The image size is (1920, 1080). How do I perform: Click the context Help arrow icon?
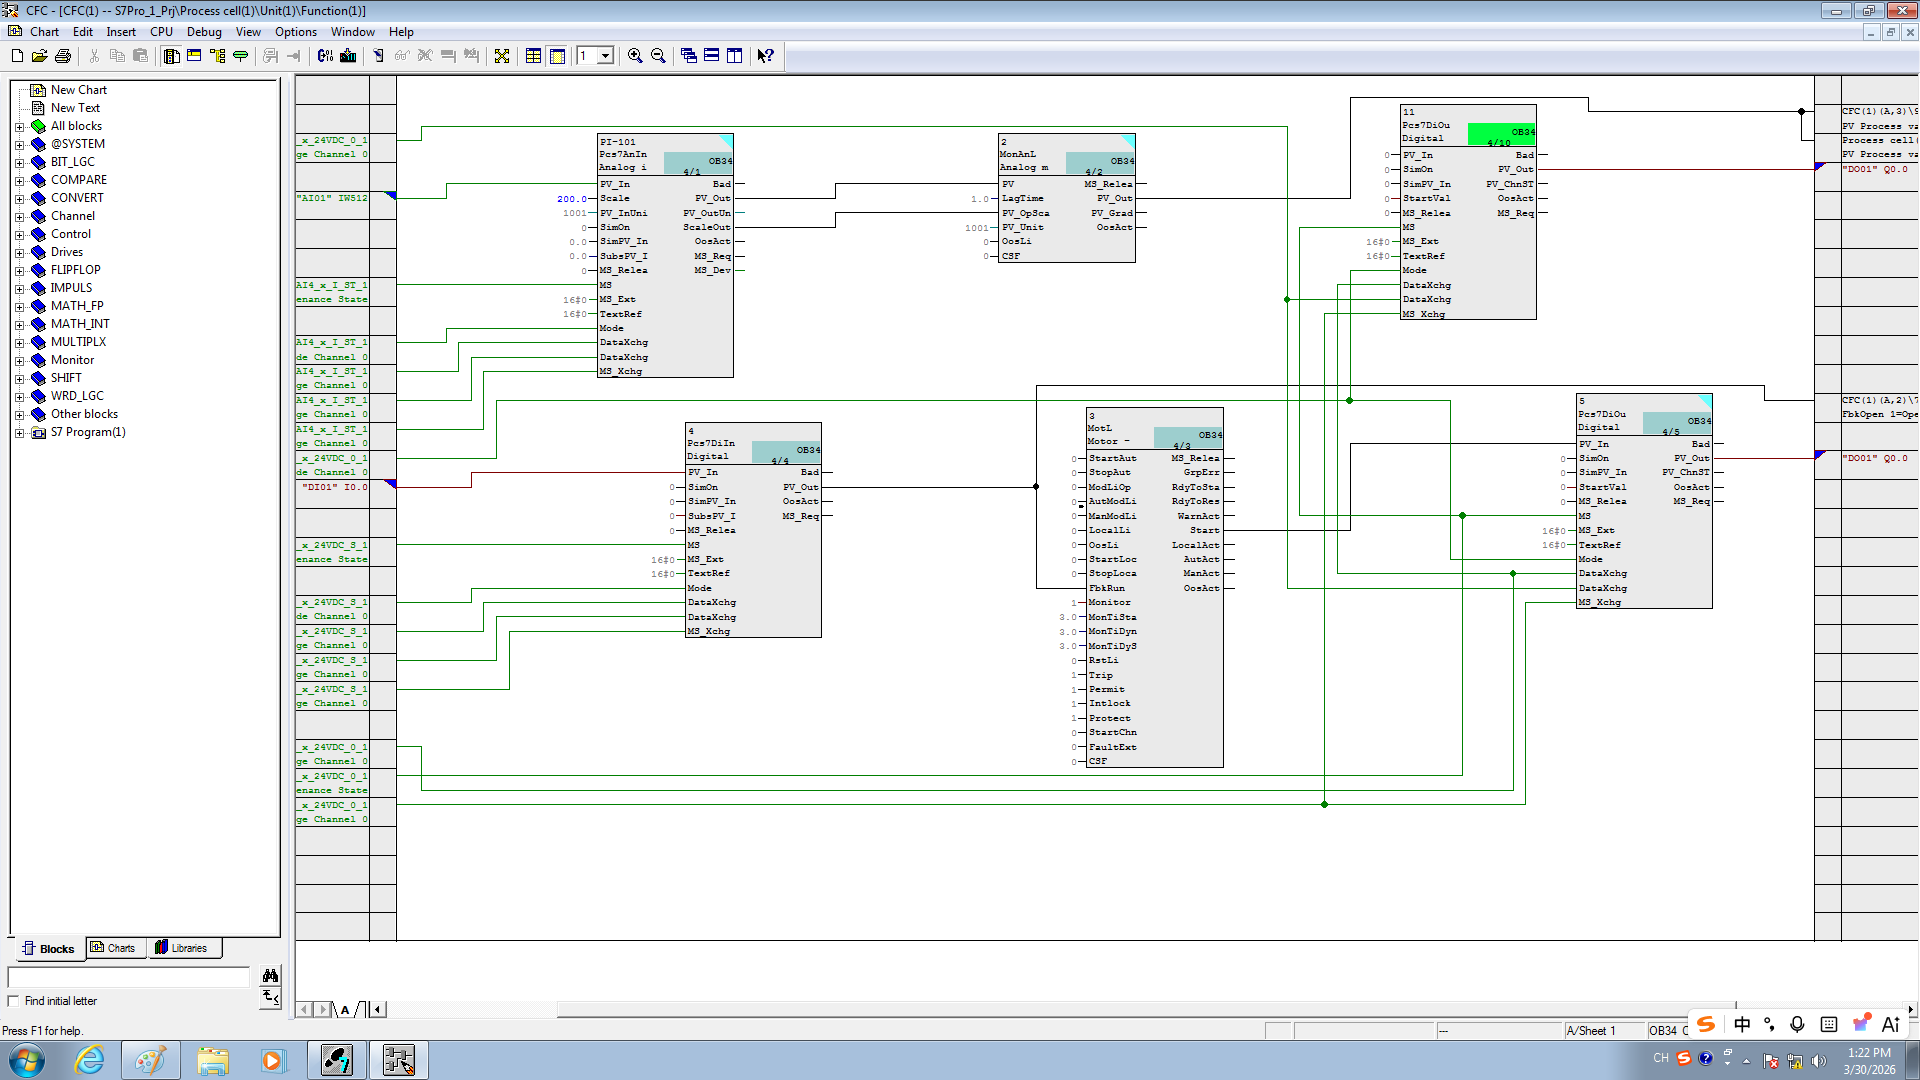[x=765, y=56]
